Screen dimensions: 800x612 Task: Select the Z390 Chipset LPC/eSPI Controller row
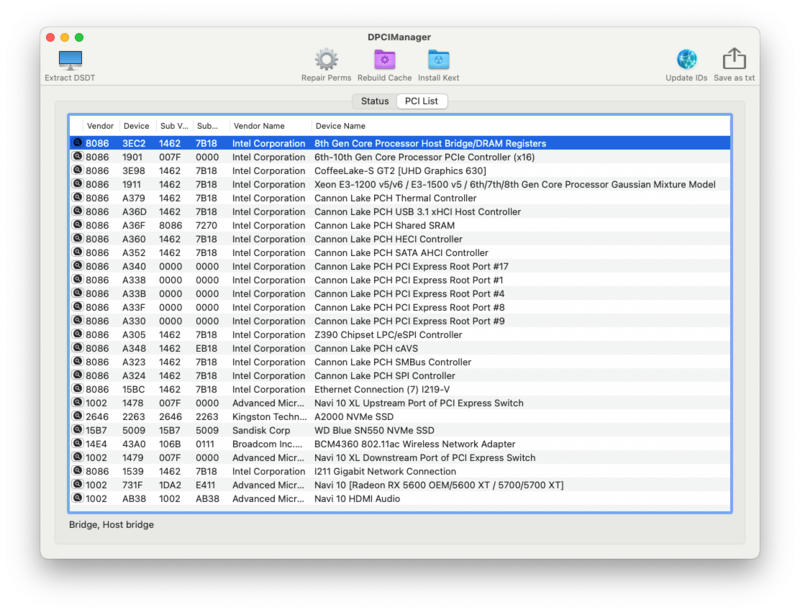tap(400, 335)
